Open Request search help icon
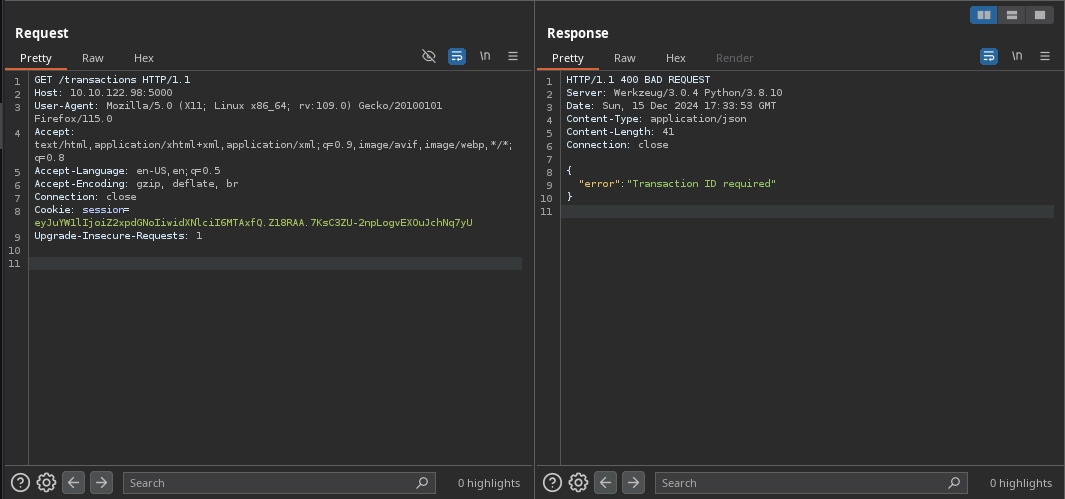 19,483
